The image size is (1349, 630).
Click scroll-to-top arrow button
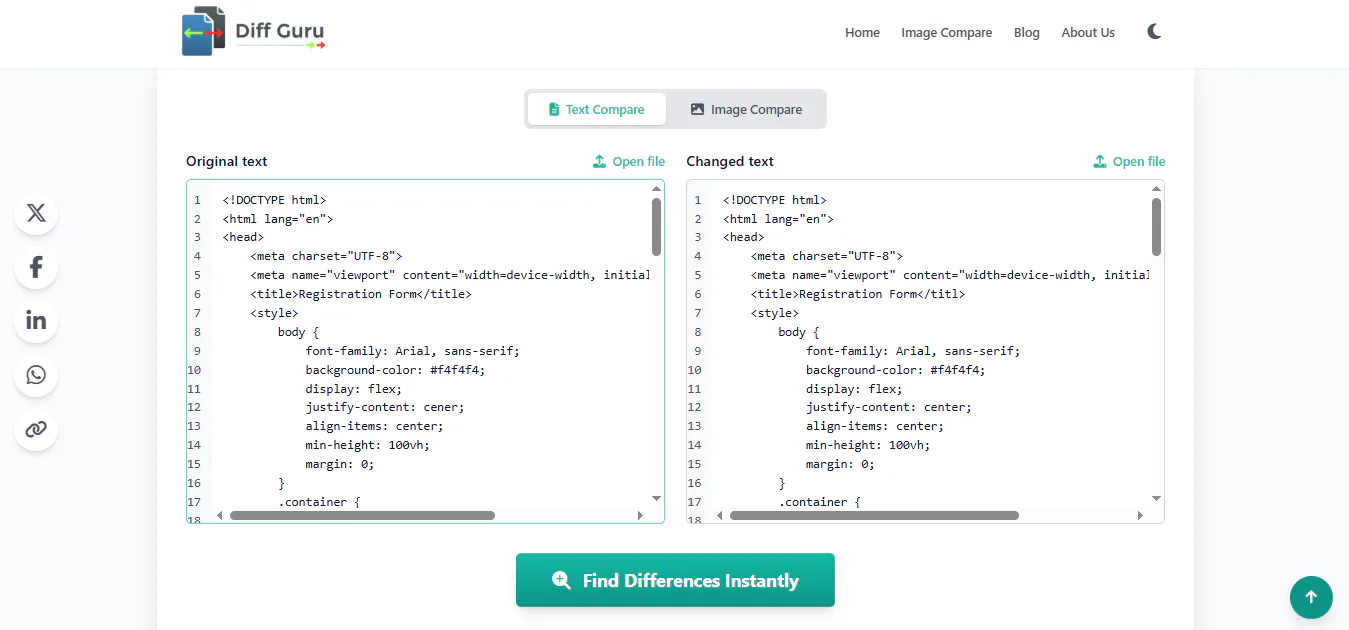pyautogui.click(x=1311, y=597)
